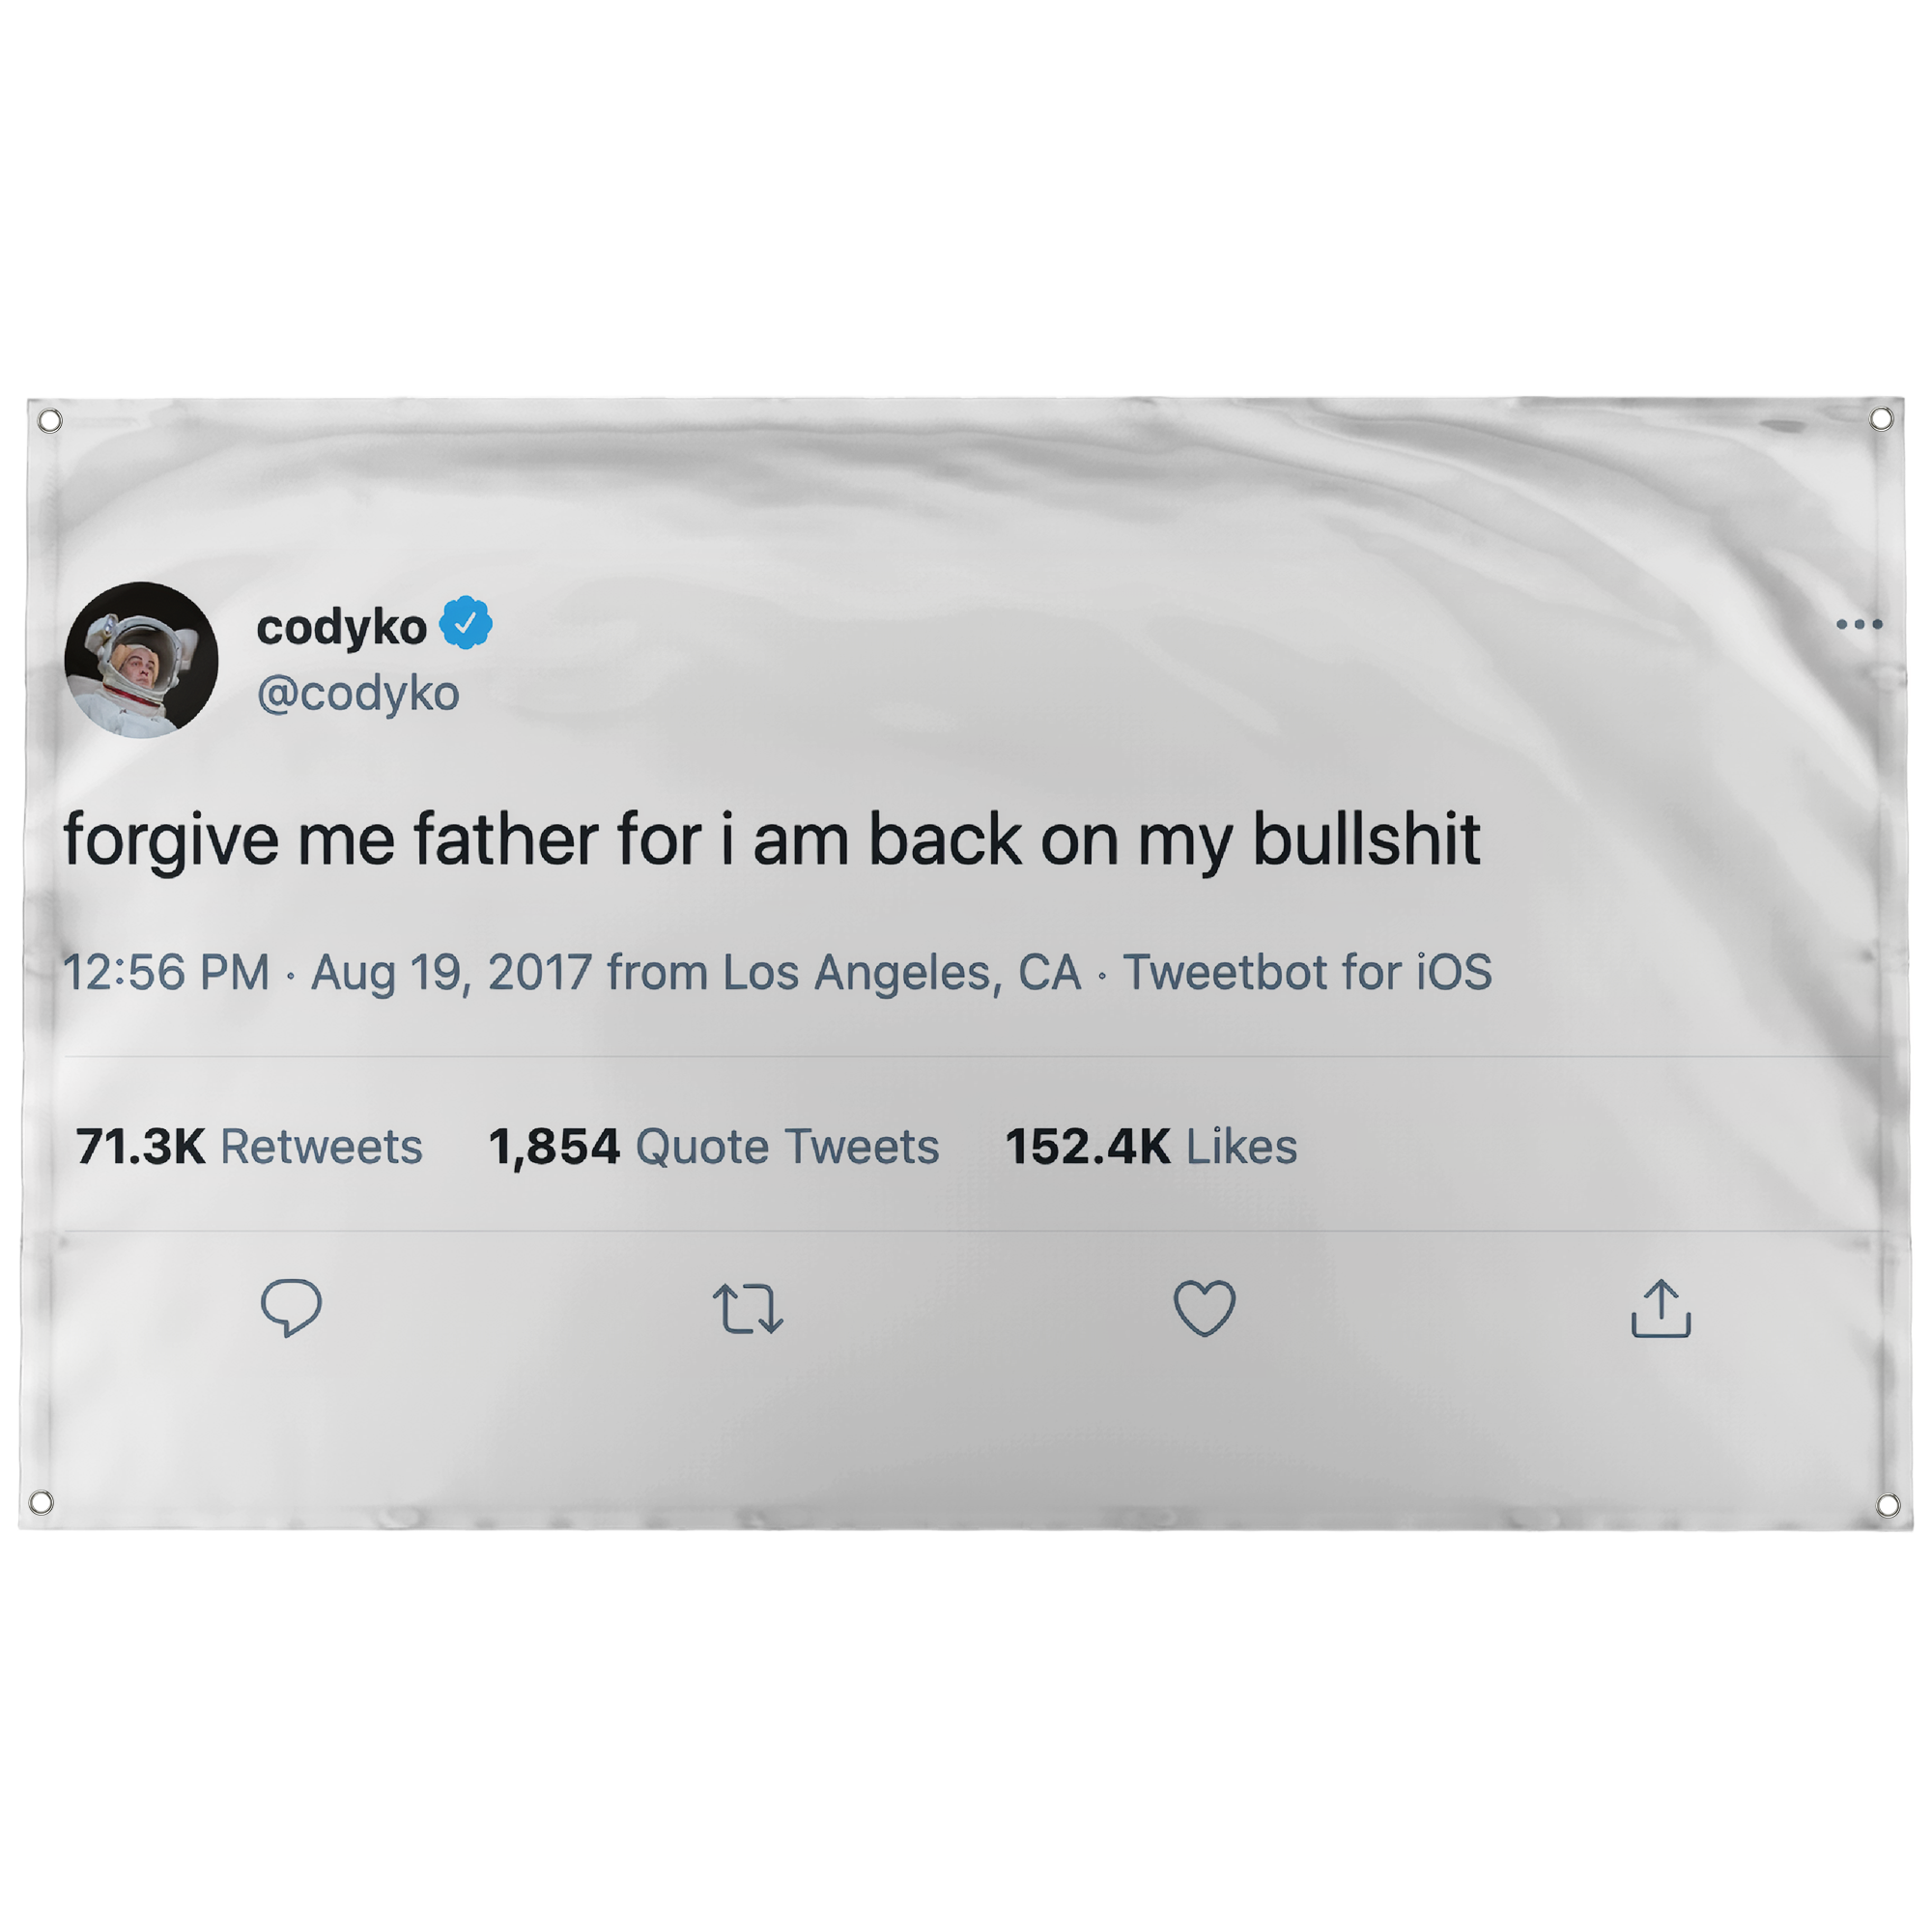Open the share upload icon

(x=1661, y=1307)
